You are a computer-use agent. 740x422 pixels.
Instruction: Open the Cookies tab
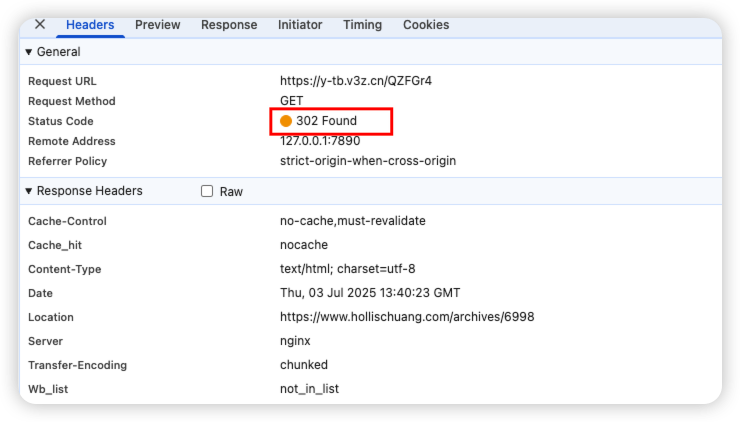point(426,25)
